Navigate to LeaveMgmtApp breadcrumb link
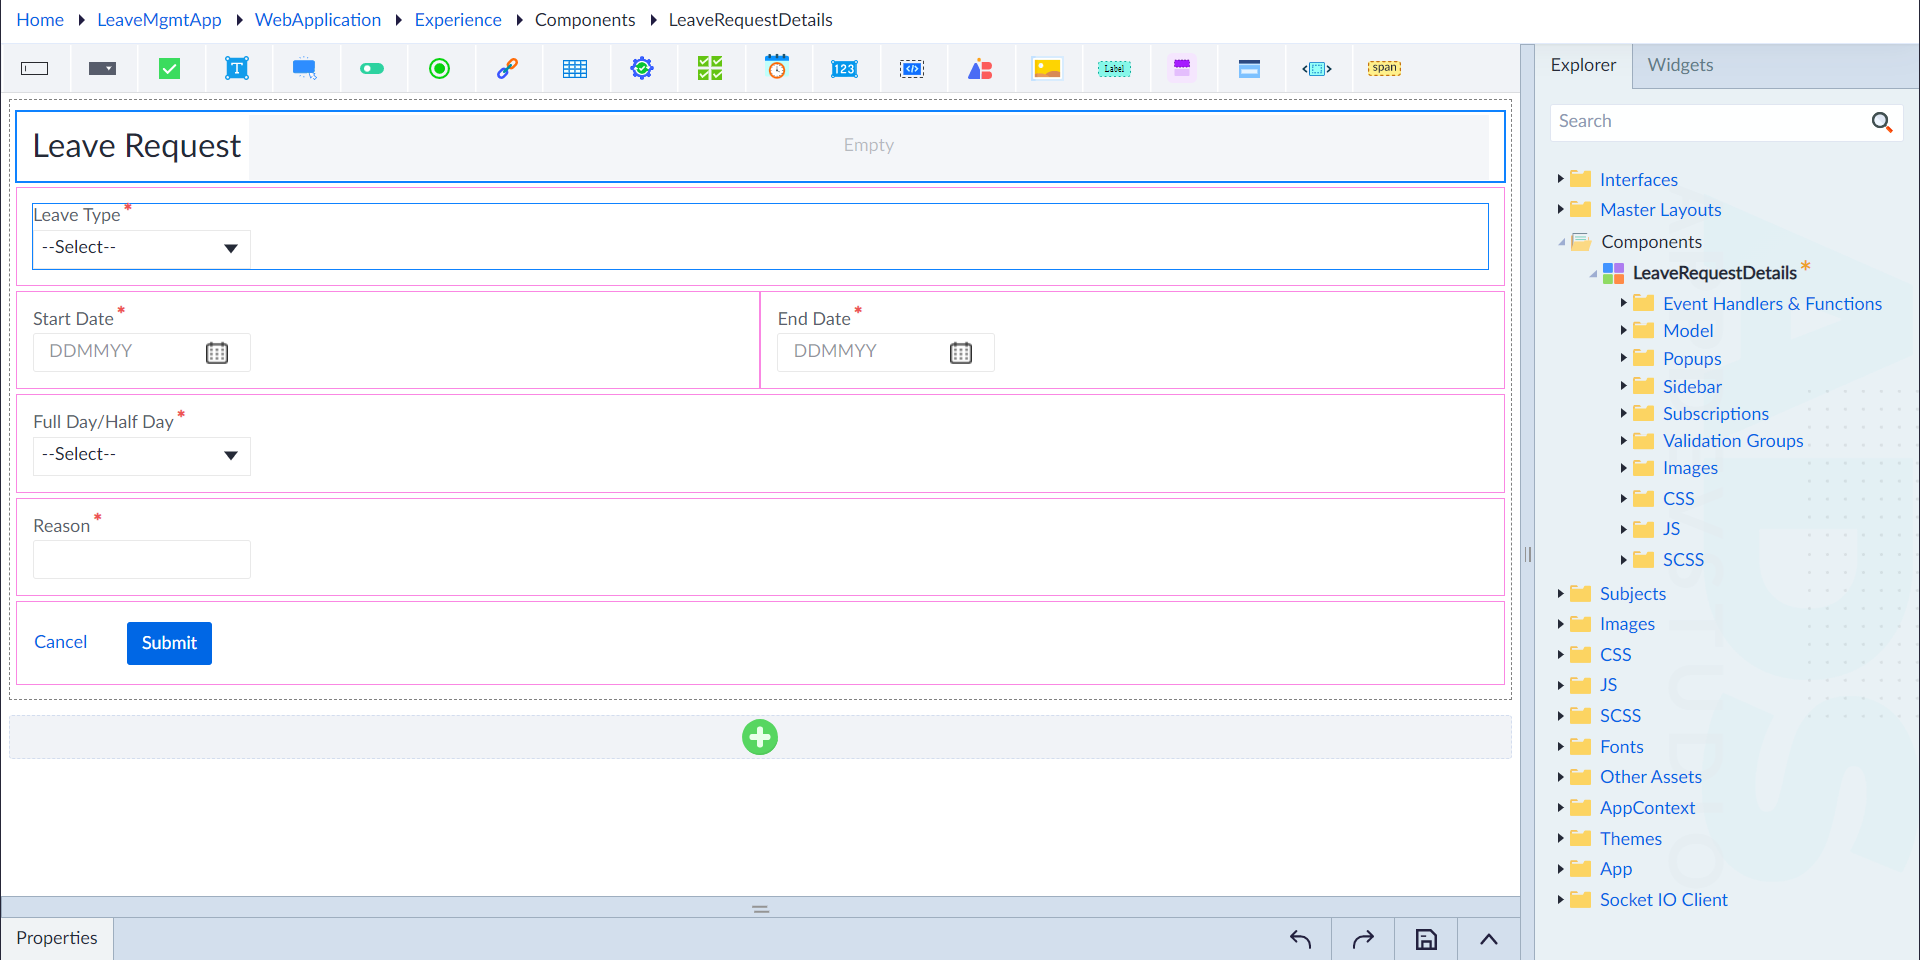The image size is (1920, 960). point(159,20)
